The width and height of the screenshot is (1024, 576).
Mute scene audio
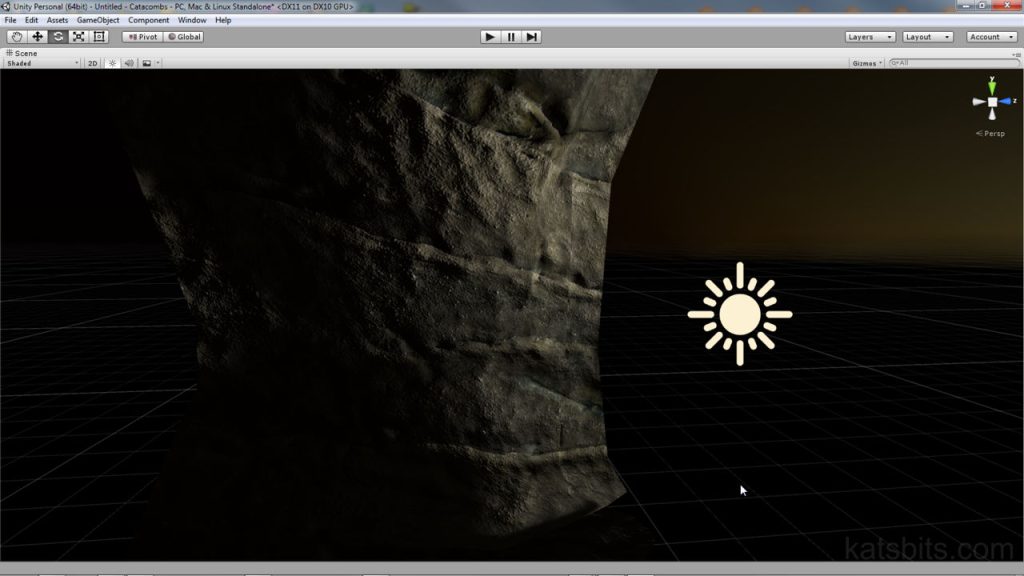tap(128, 63)
